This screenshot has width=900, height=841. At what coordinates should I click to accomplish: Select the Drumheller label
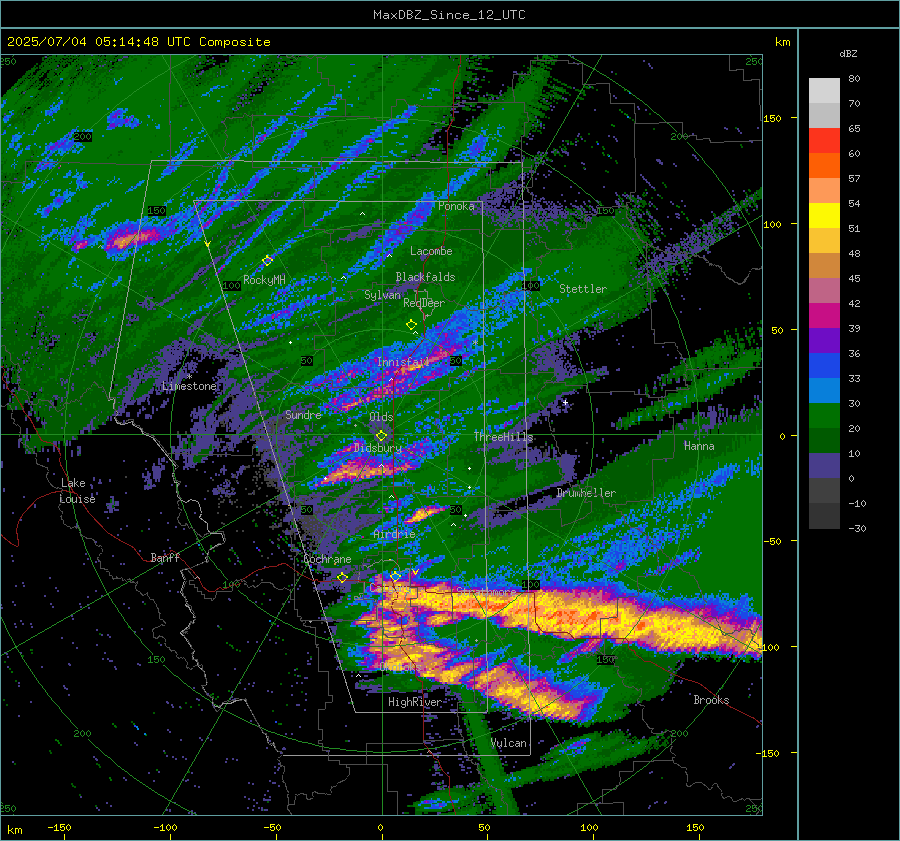(586, 493)
